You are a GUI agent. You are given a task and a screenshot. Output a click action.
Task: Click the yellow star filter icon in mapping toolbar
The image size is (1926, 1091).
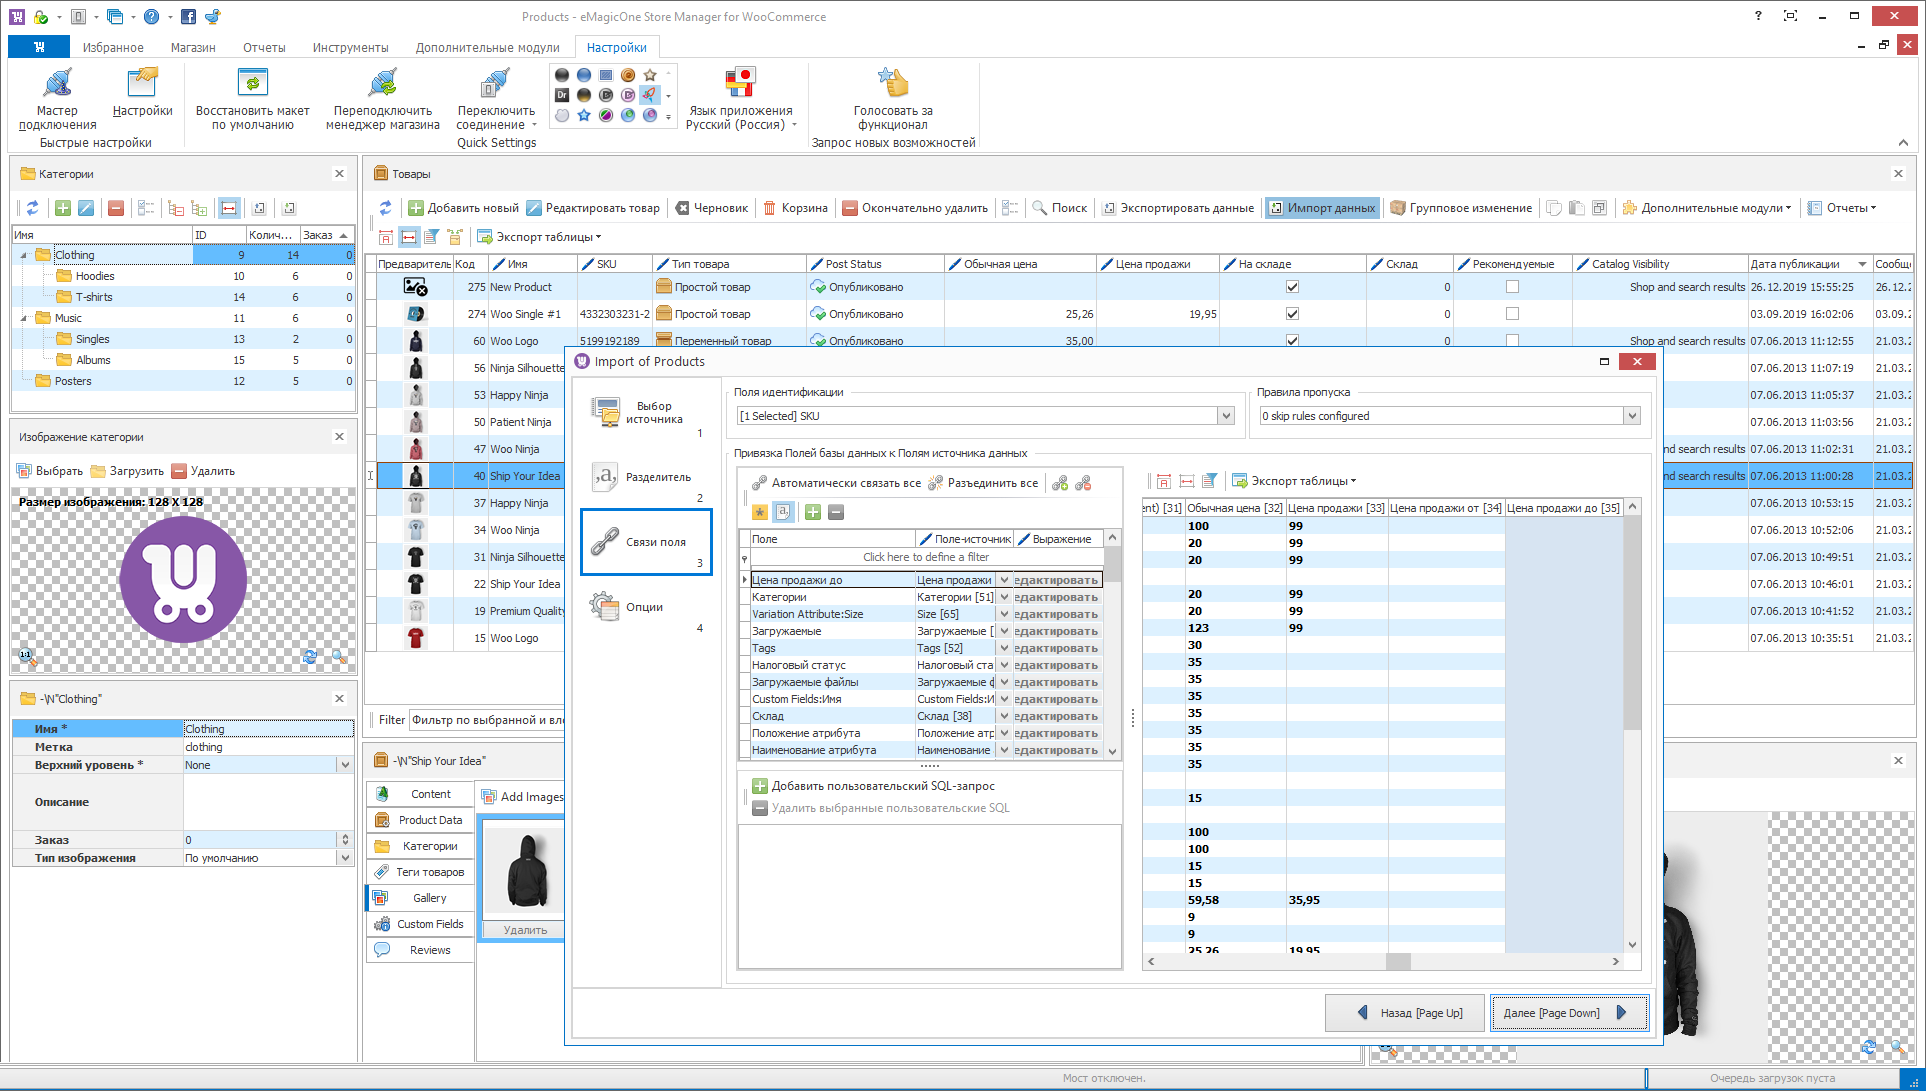coord(760,512)
